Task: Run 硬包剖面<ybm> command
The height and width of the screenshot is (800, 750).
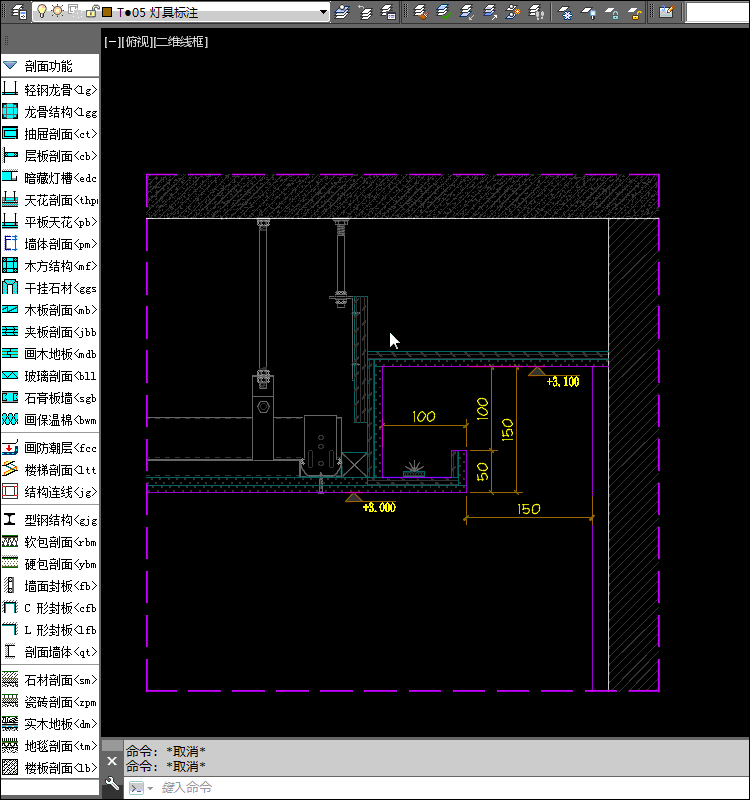Action: pos(50,564)
